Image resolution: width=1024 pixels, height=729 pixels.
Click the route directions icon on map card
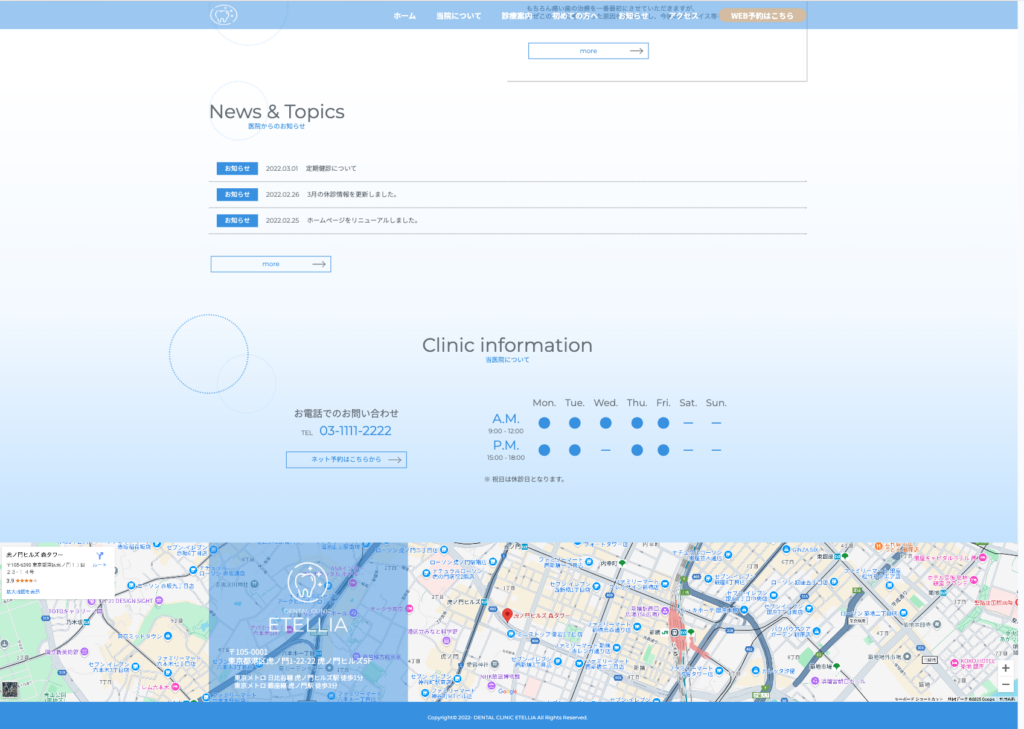click(100, 555)
